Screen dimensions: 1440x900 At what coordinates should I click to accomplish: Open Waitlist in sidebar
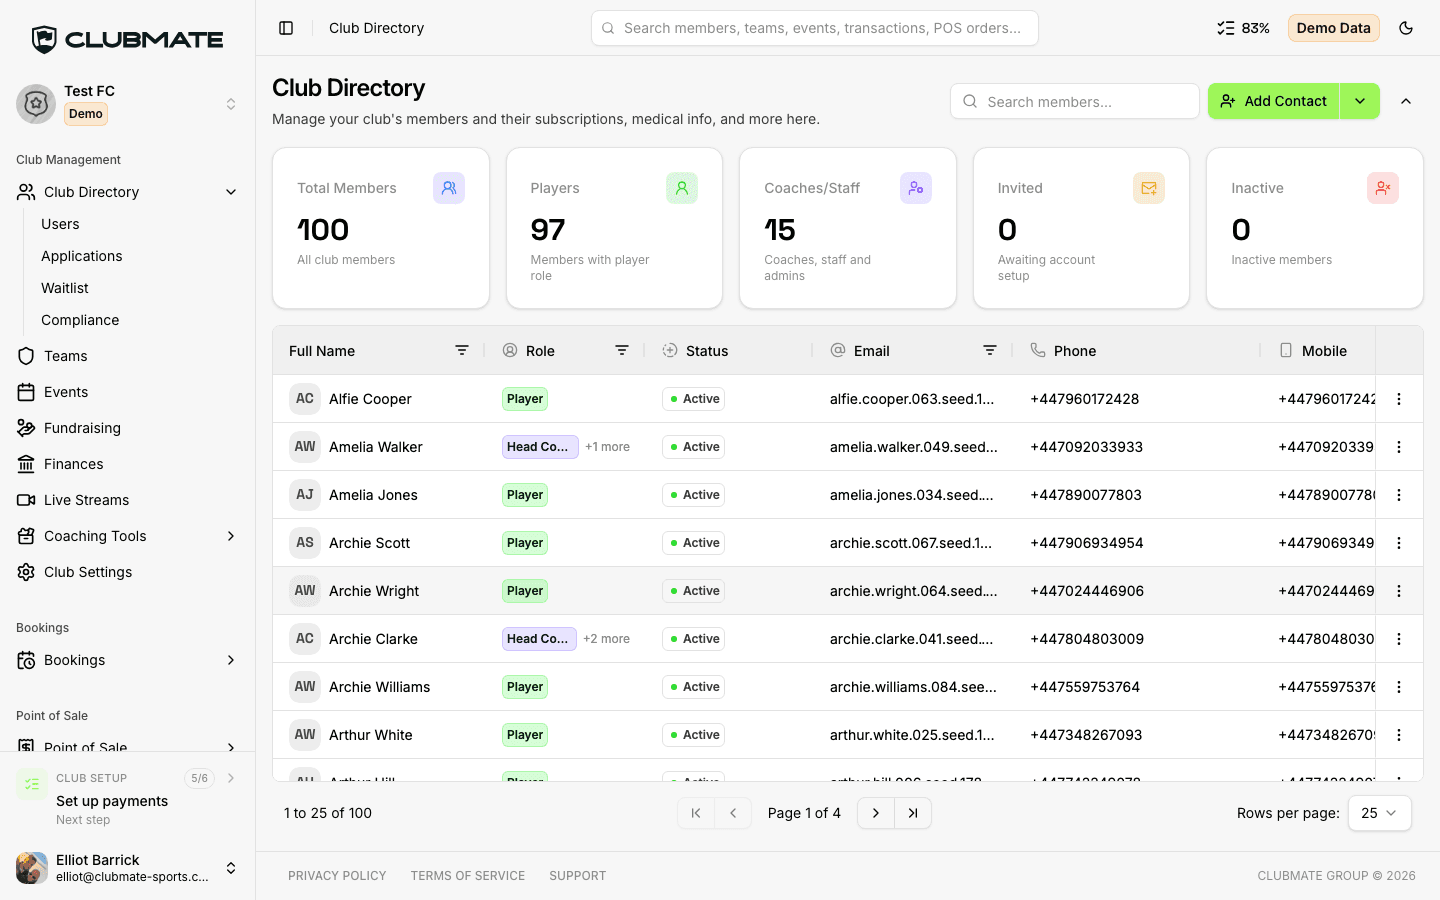65,288
